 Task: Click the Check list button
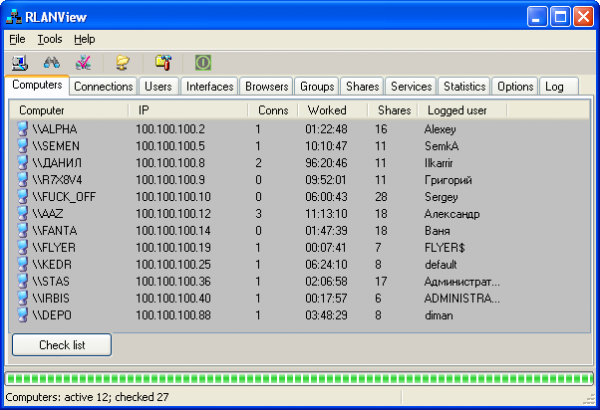click(62, 345)
